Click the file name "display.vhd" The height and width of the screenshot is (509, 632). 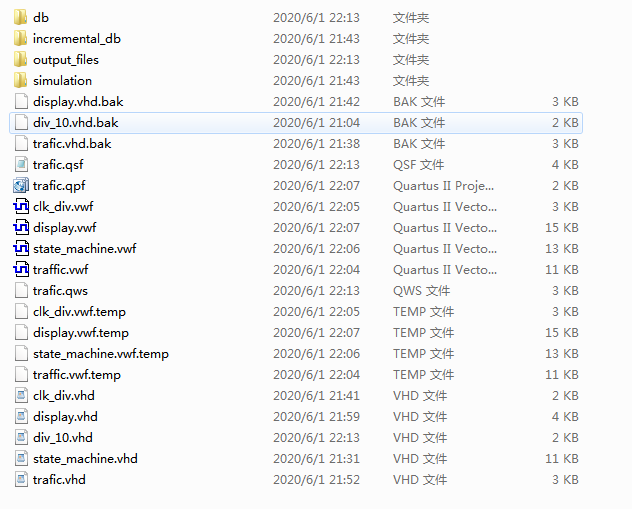click(65, 417)
